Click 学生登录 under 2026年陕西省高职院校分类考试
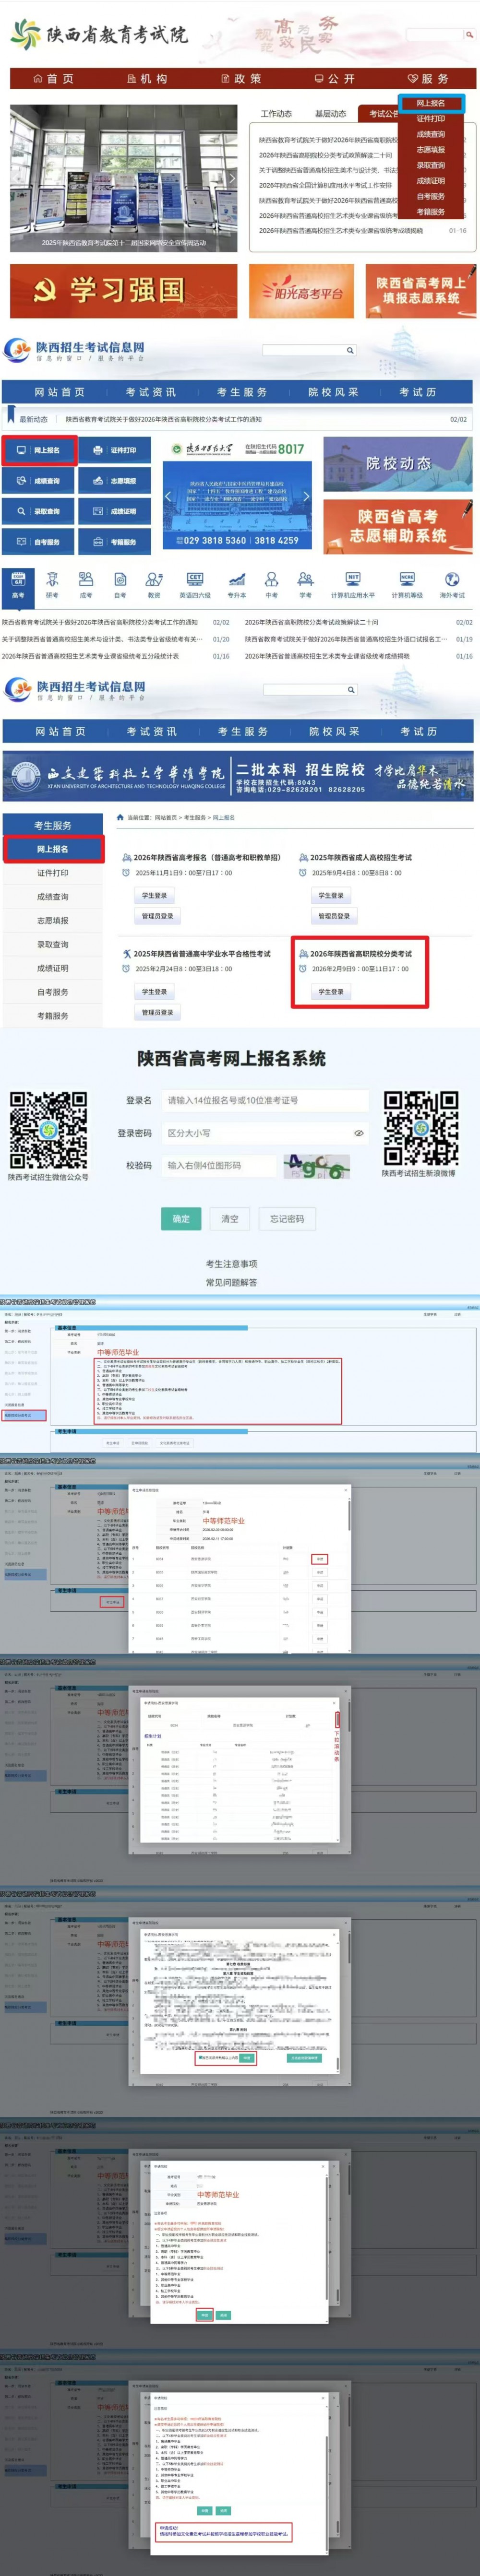This screenshot has width=480, height=2576. tap(331, 992)
